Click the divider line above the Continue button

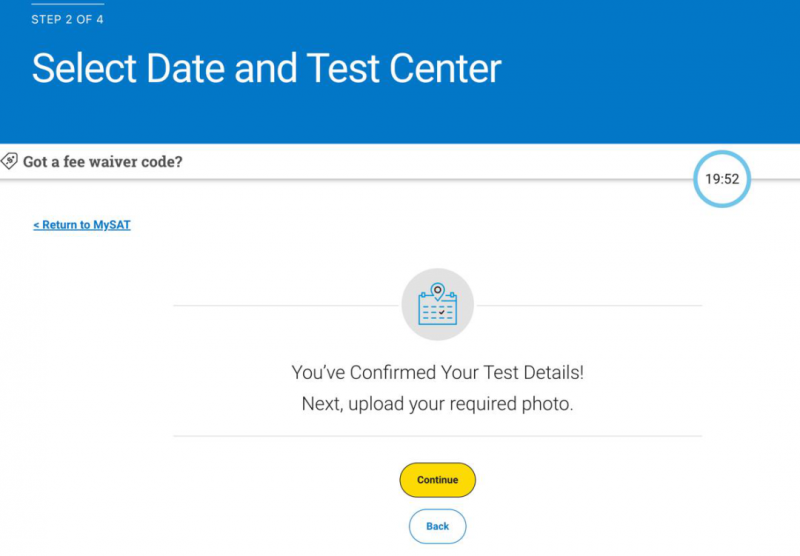tap(438, 436)
